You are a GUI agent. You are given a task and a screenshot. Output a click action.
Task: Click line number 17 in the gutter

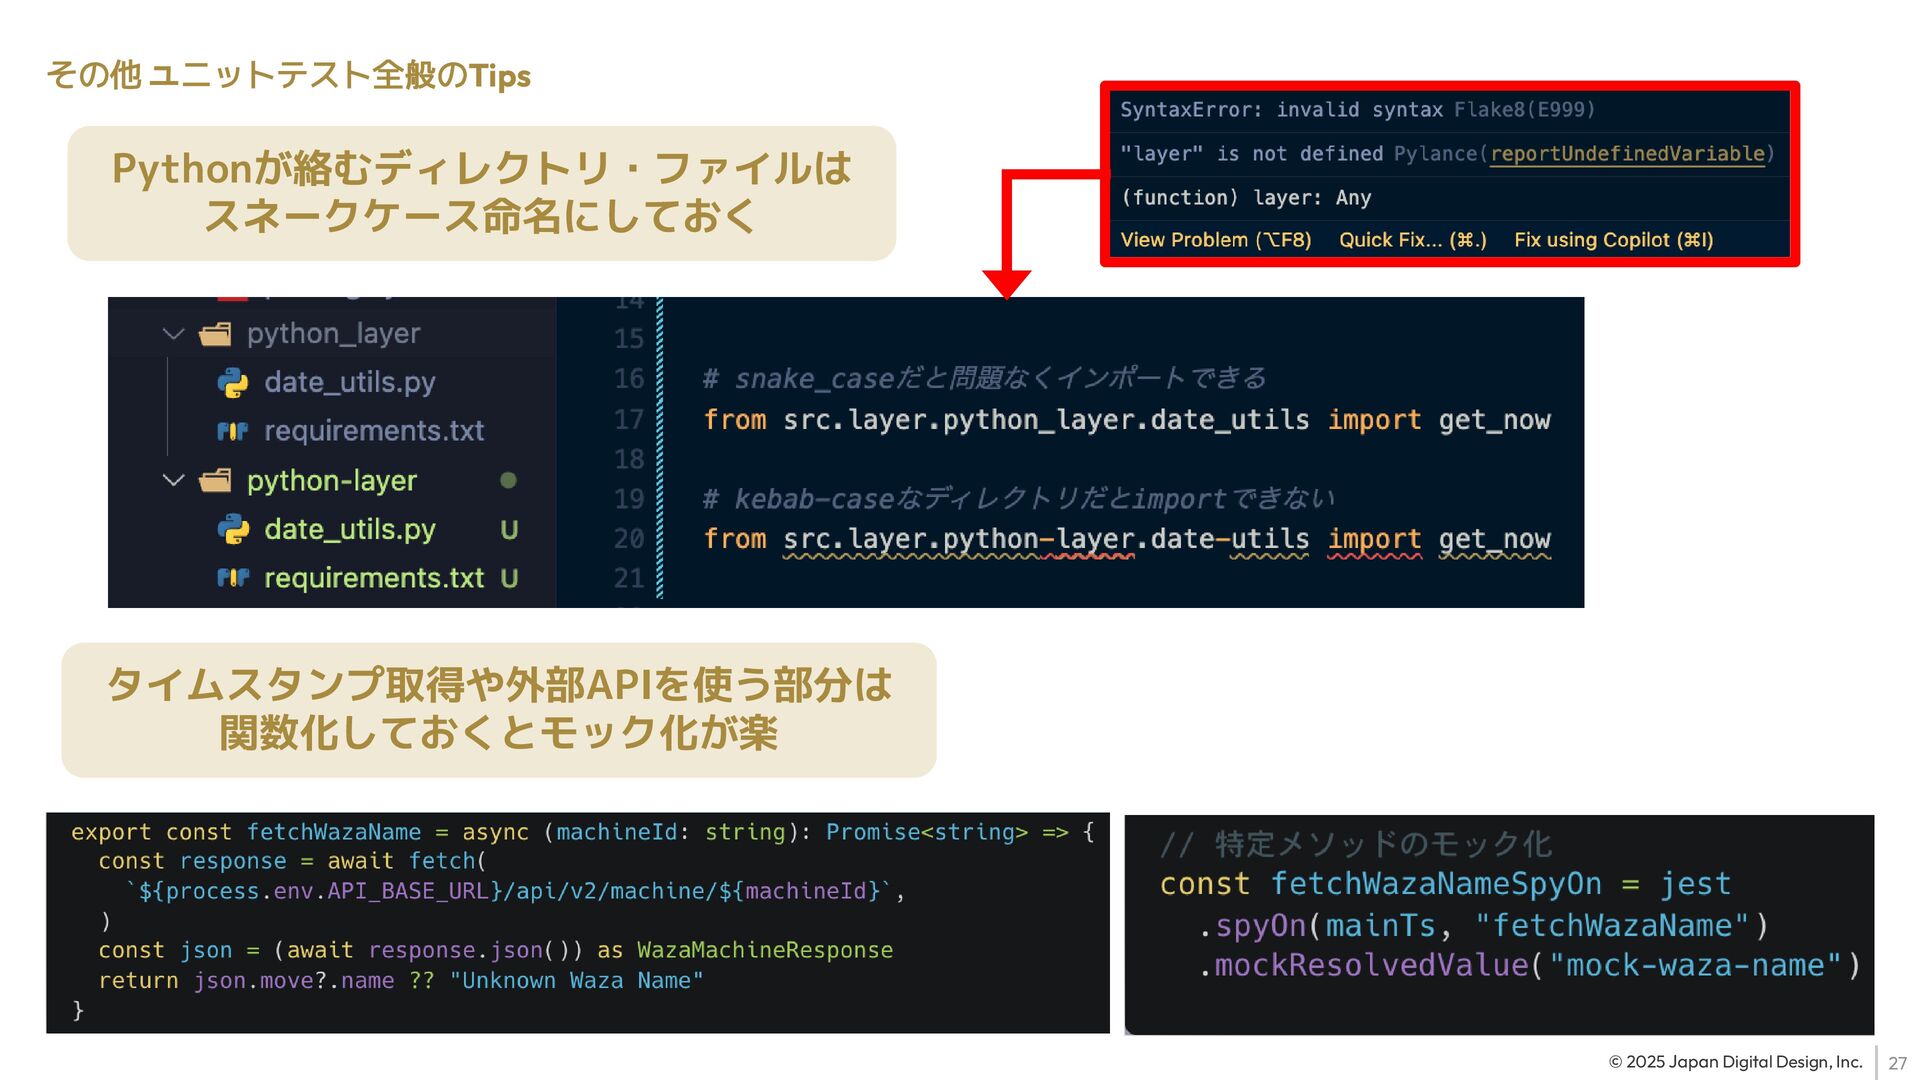pyautogui.click(x=629, y=419)
